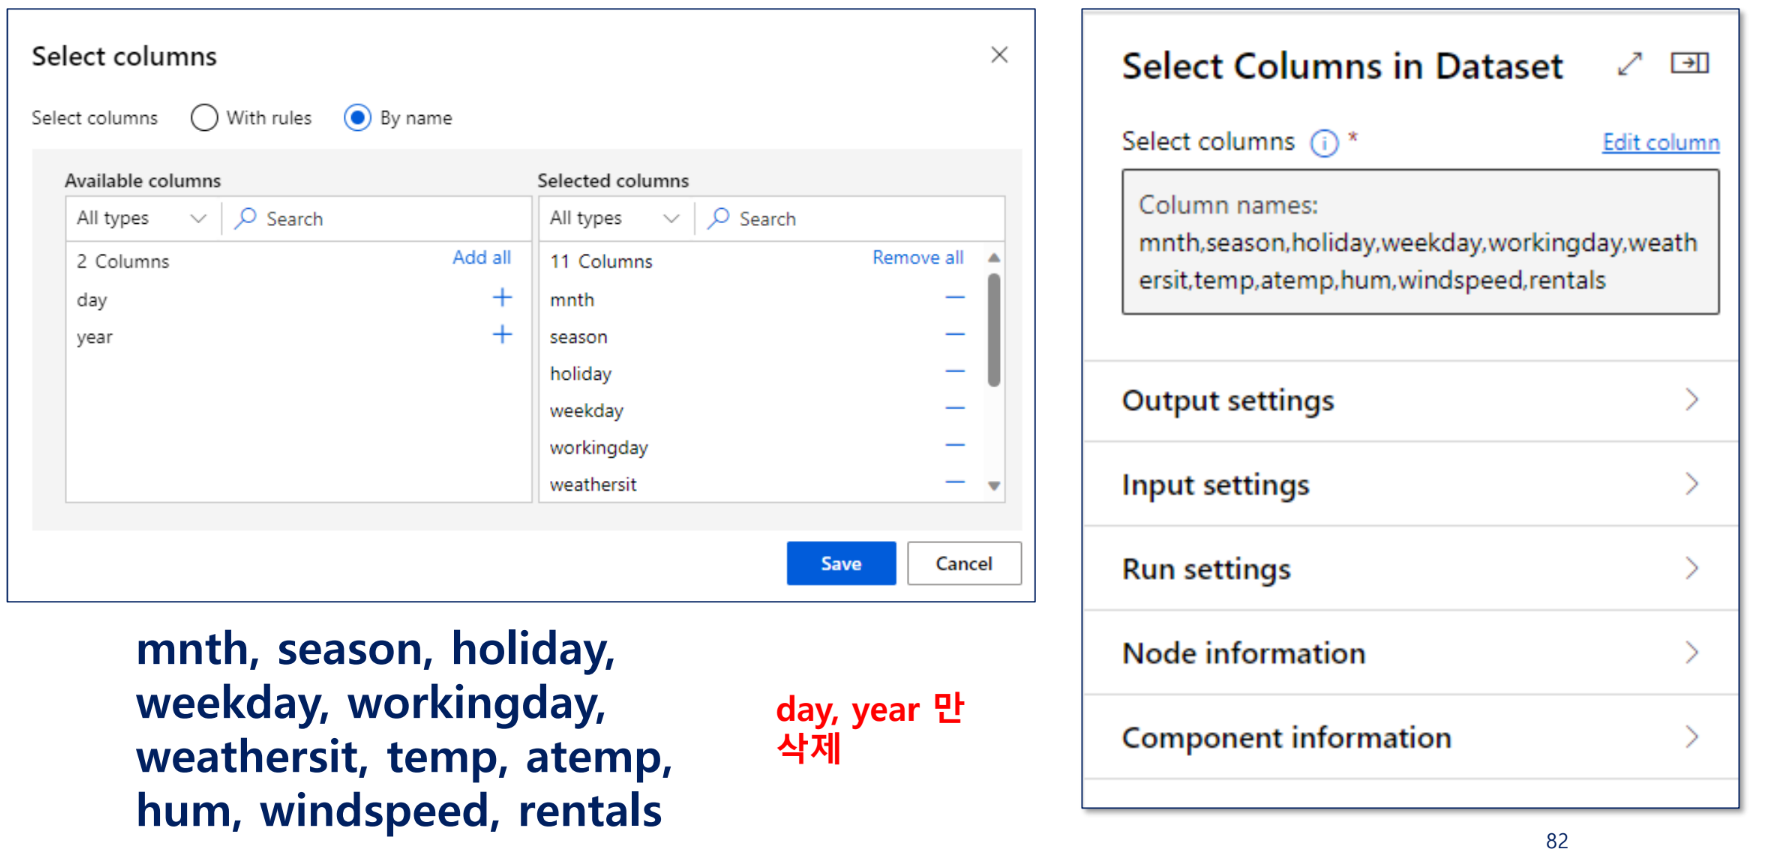Remove mnth column with minus icon

pyautogui.click(x=955, y=297)
